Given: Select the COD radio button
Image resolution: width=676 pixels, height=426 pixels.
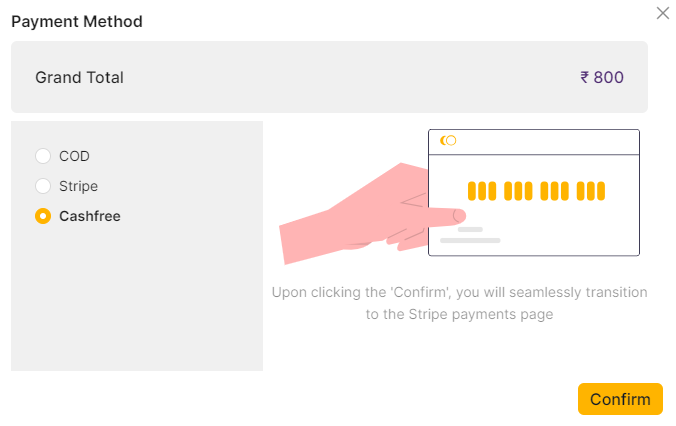Looking at the screenshot, I should pos(43,156).
